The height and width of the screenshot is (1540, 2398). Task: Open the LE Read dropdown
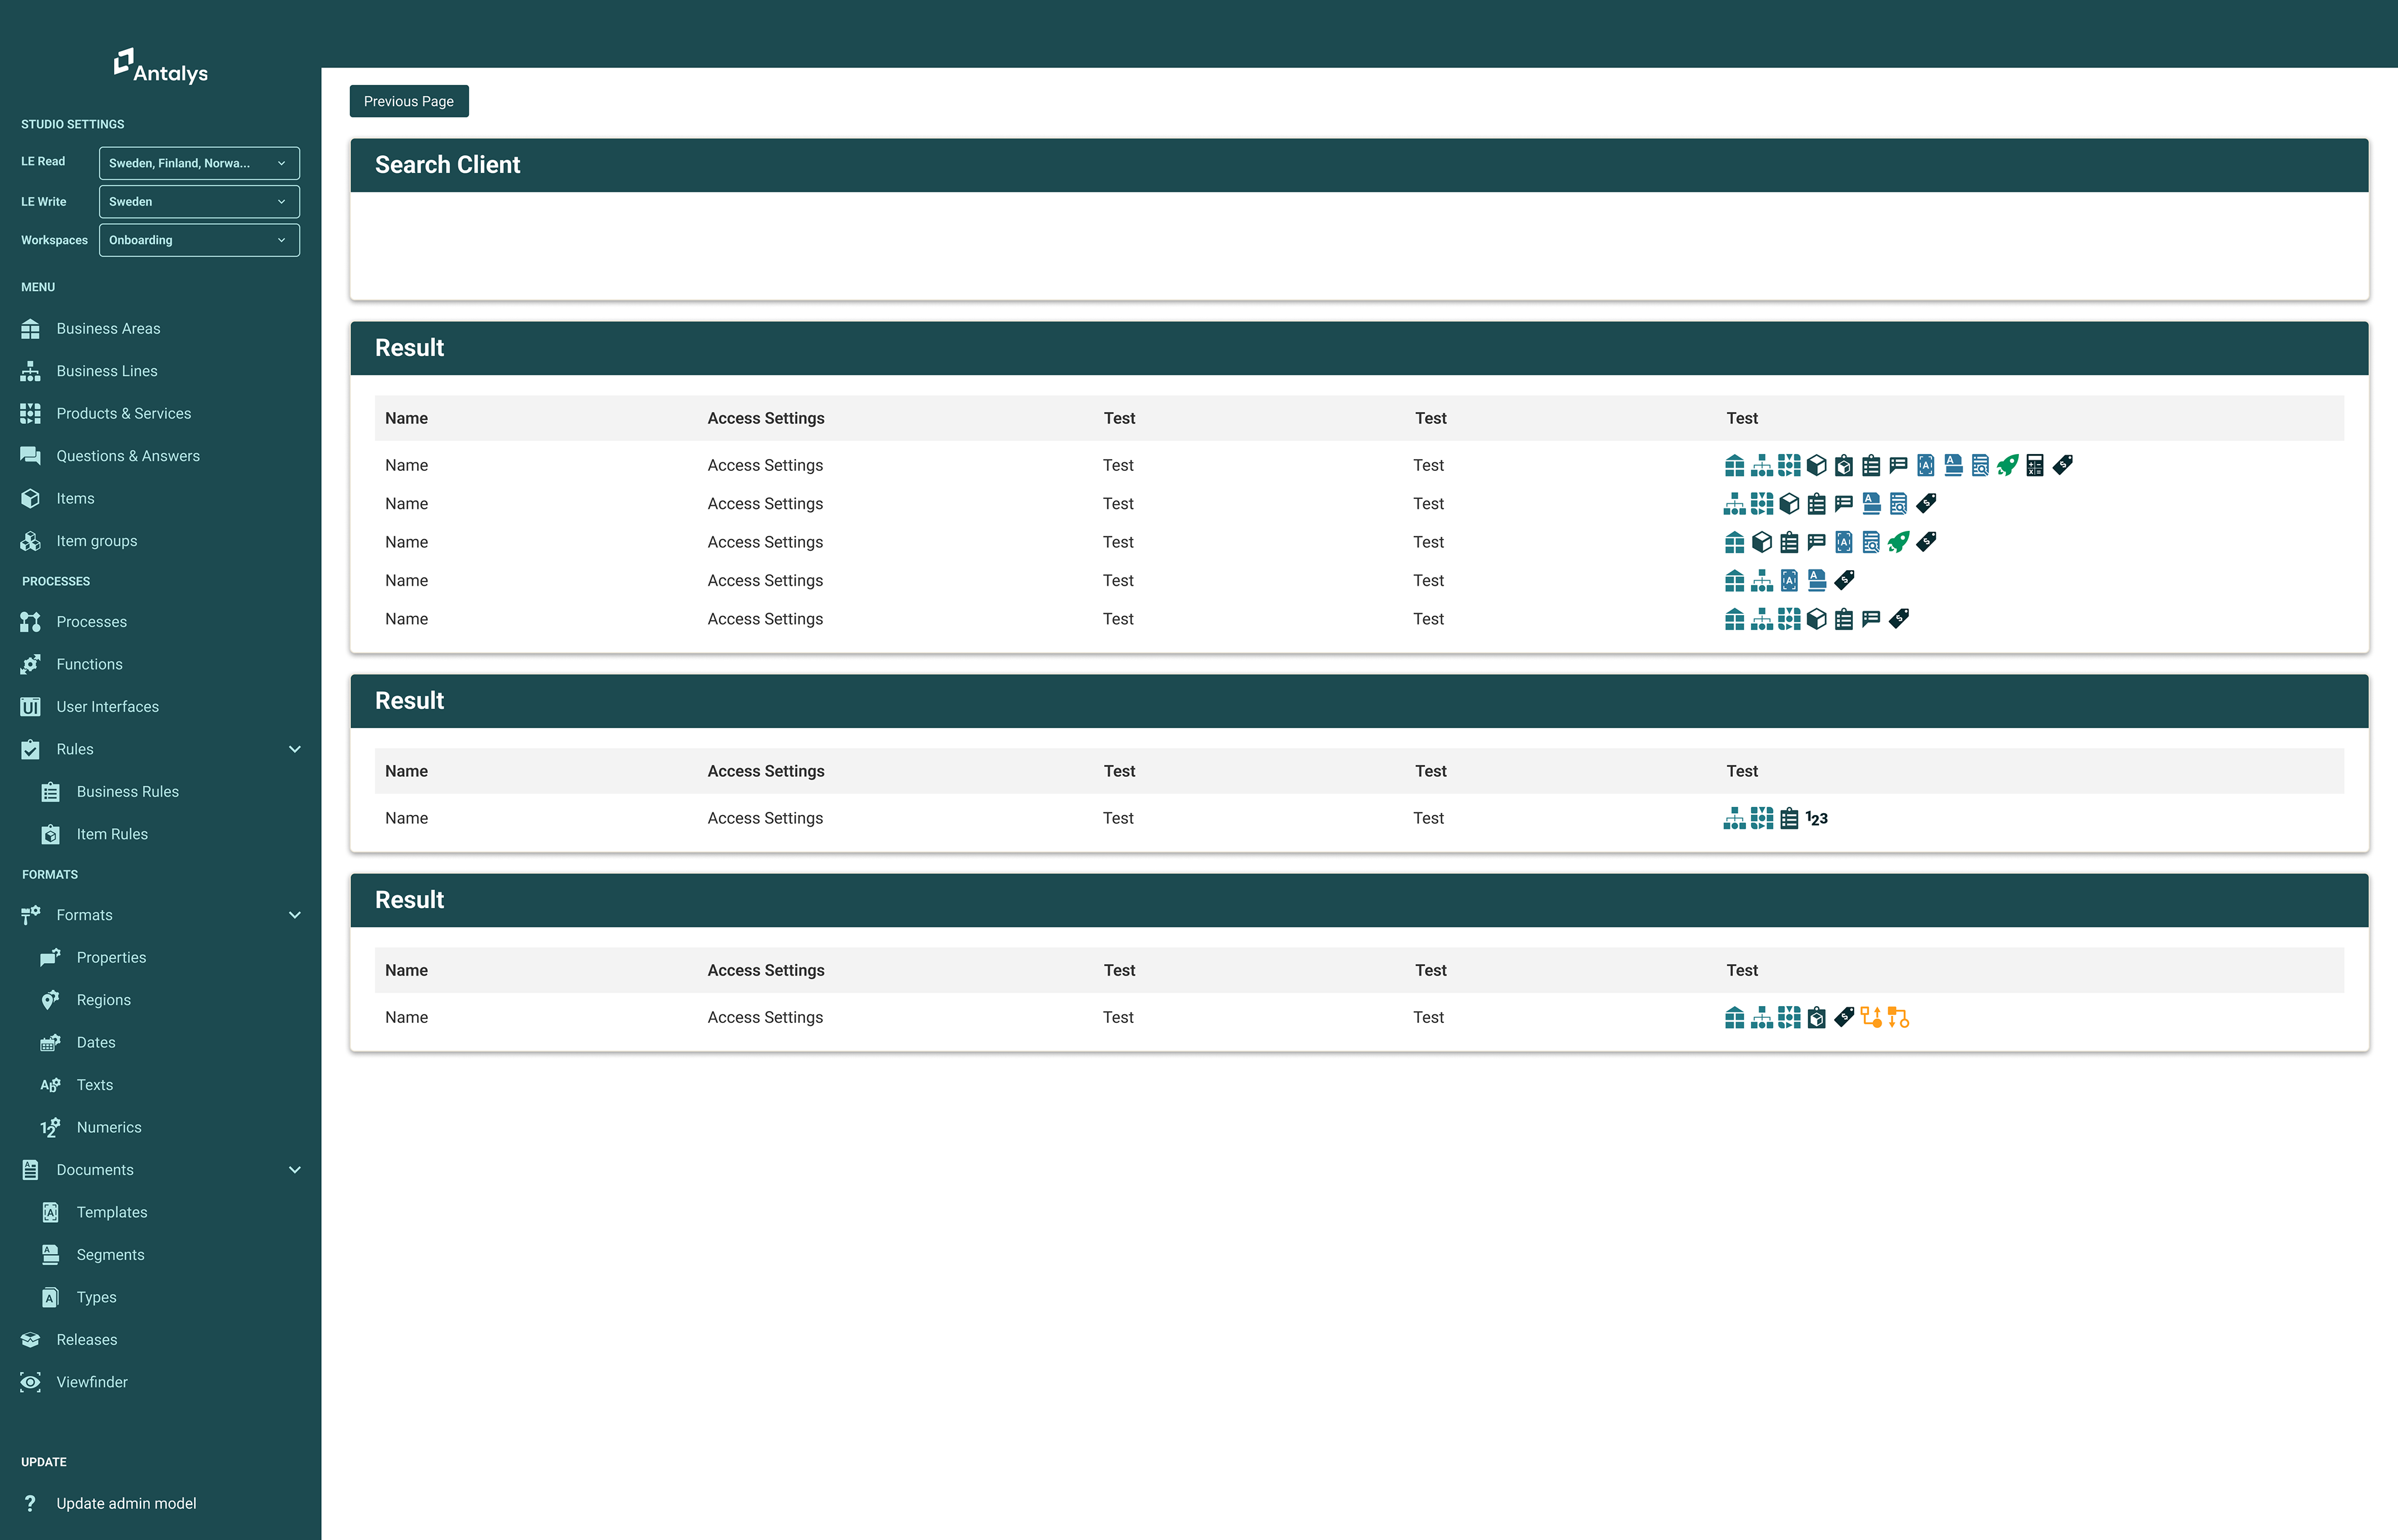(199, 163)
